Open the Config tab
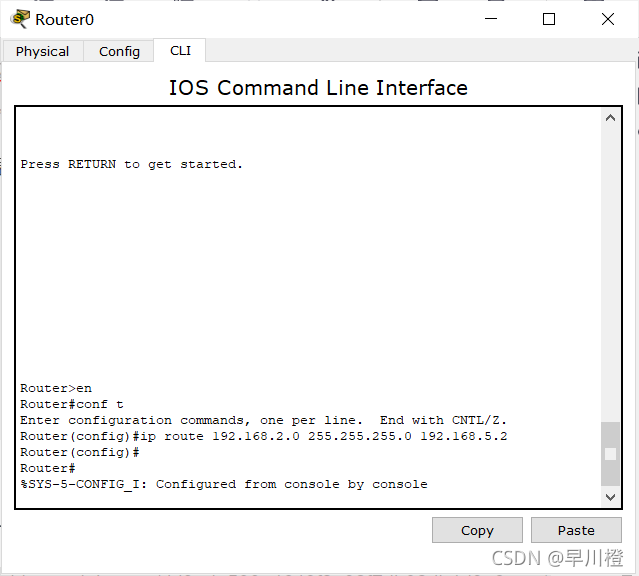This screenshot has height=576, width=639. 119,51
